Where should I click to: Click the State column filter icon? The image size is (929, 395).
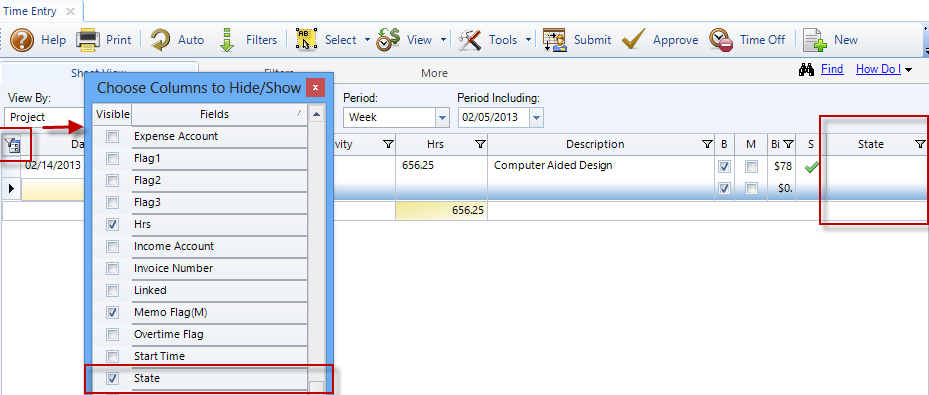pos(920,144)
